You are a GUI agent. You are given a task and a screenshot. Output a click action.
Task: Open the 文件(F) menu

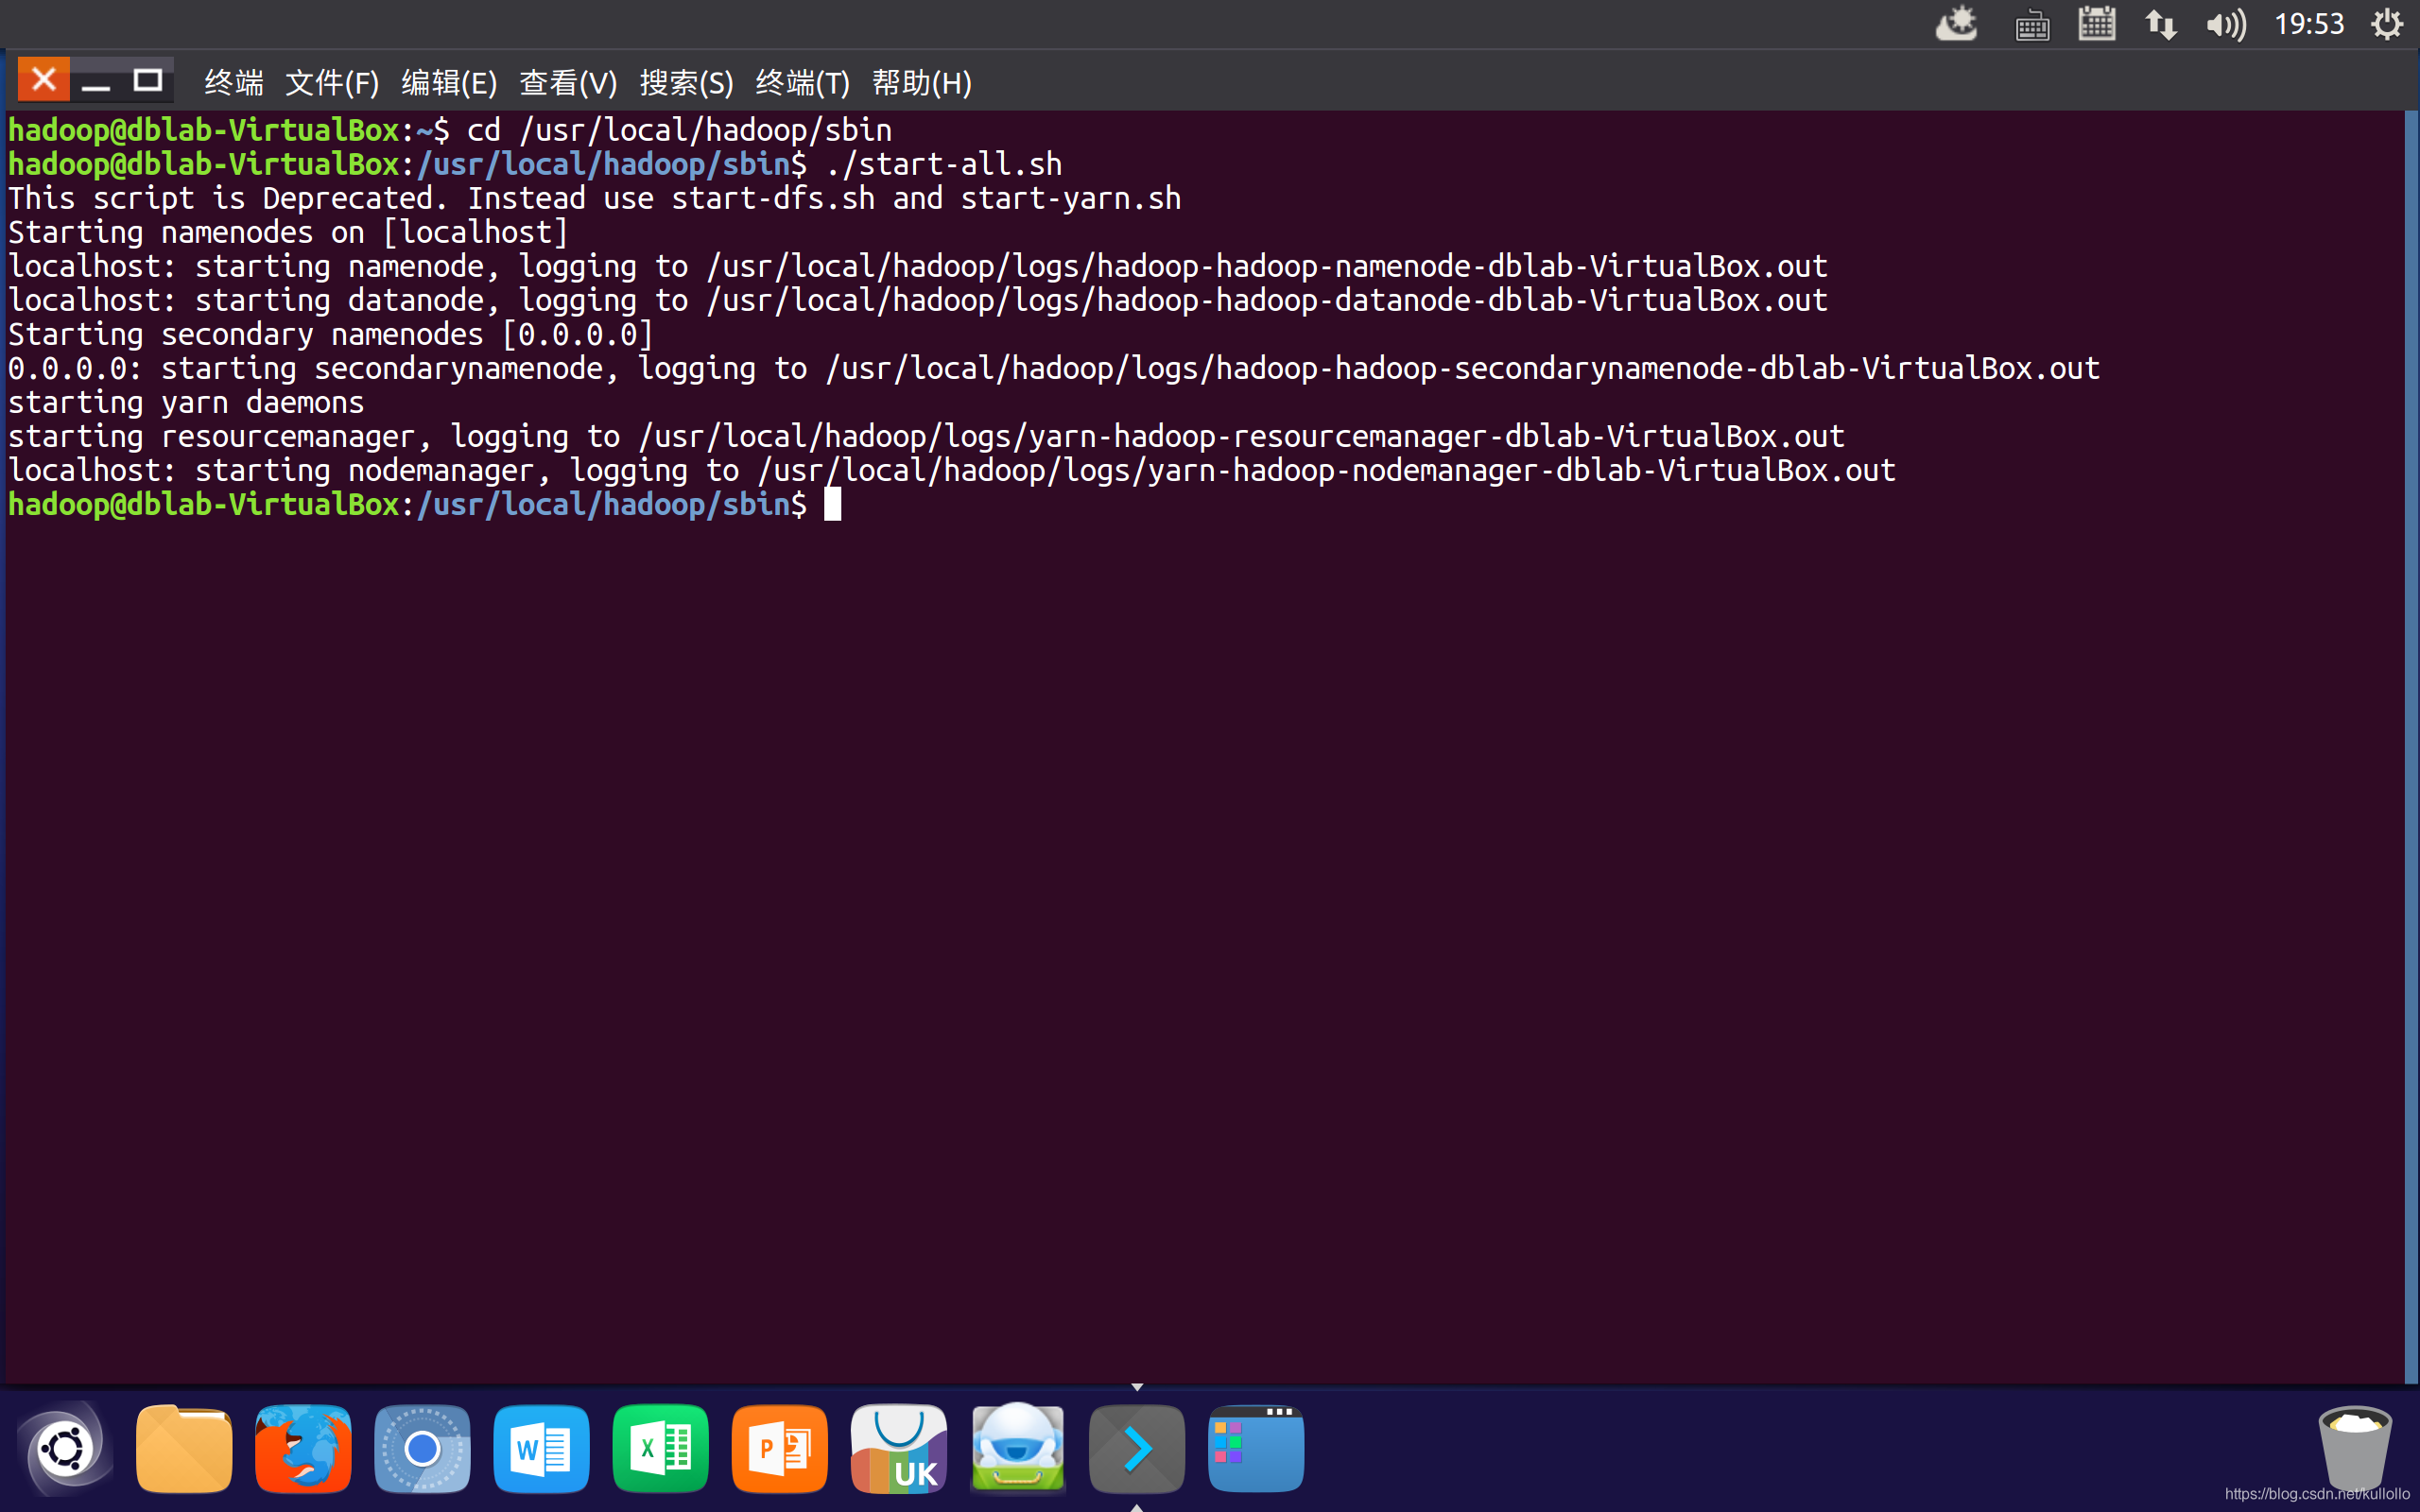pos(332,82)
